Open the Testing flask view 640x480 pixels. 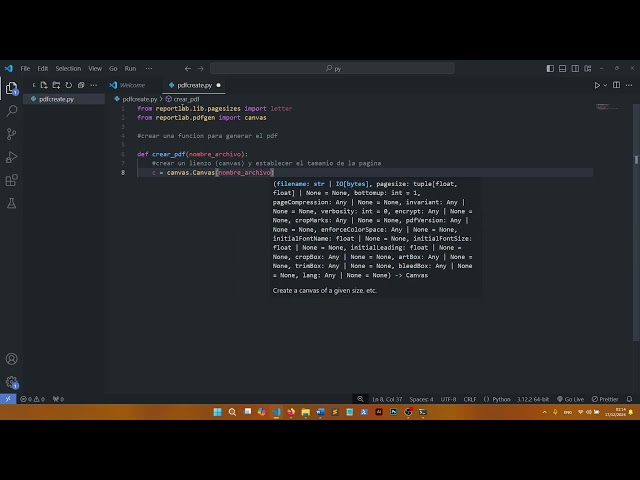coord(11,203)
